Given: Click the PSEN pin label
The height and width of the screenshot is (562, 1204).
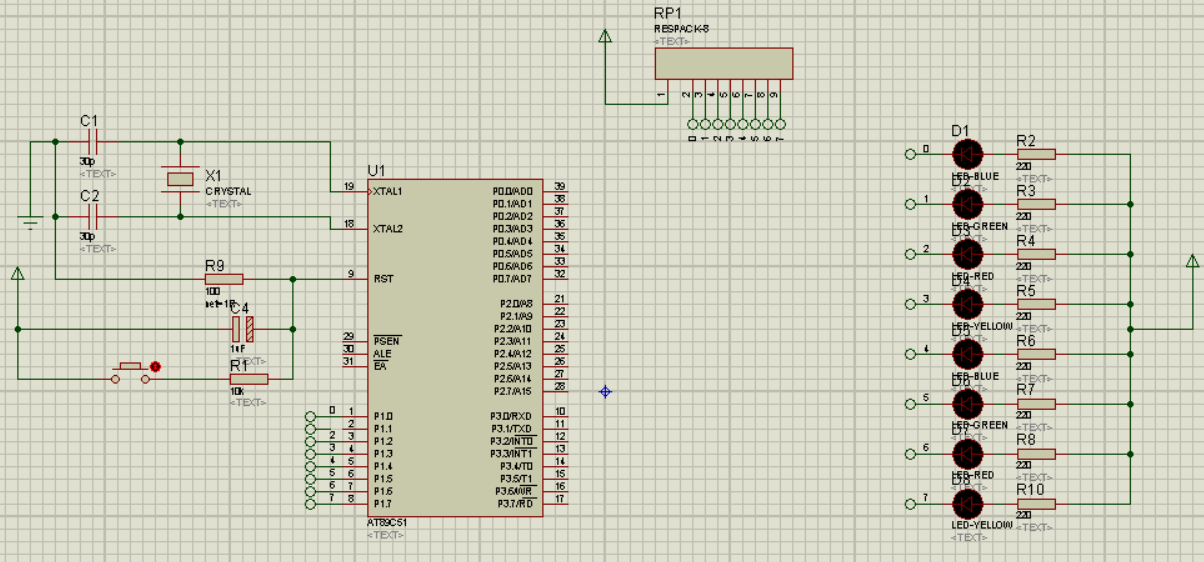Looking at the screenshot, I should pyautogui.click(x=386, y=341).
